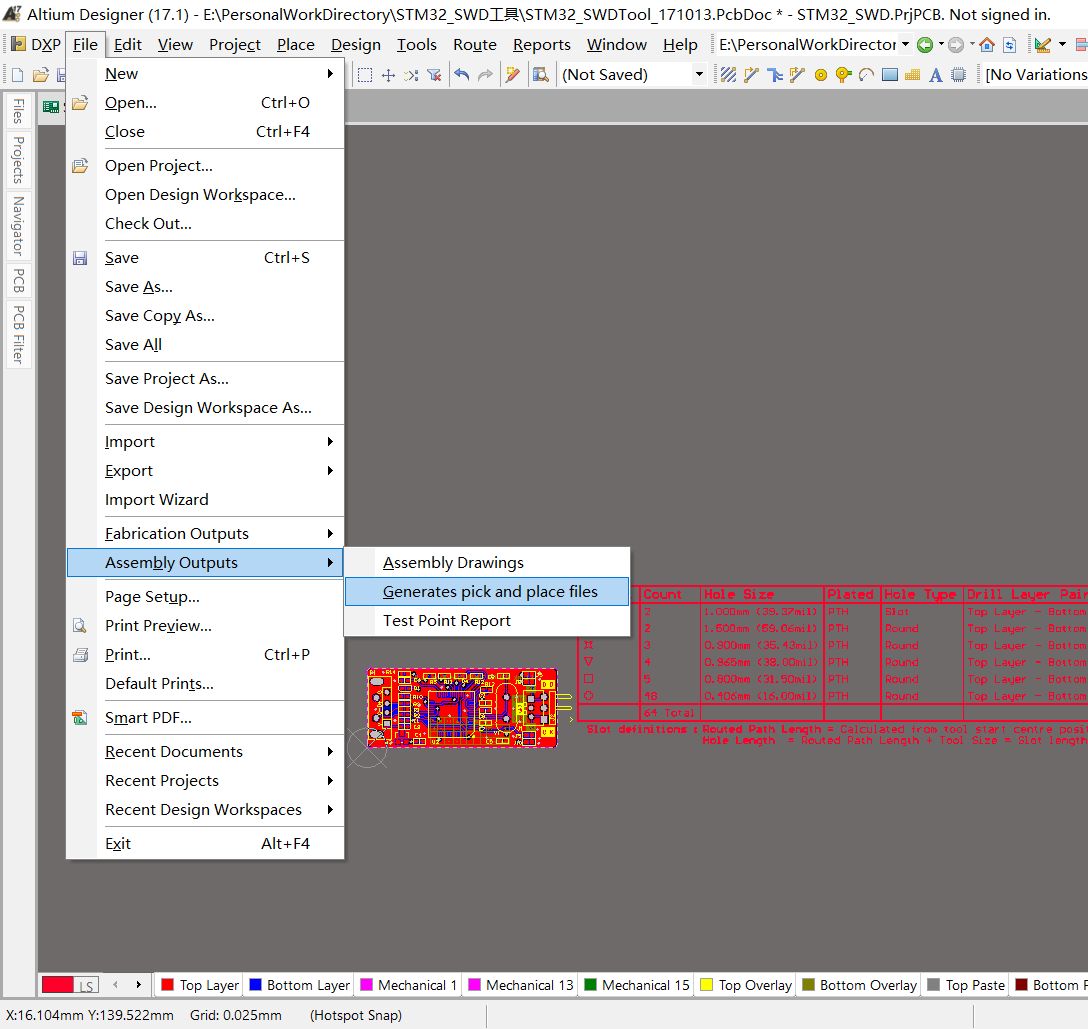Click the home page icon
This screenshot has width=1088, height=1029.
point(987,45)
